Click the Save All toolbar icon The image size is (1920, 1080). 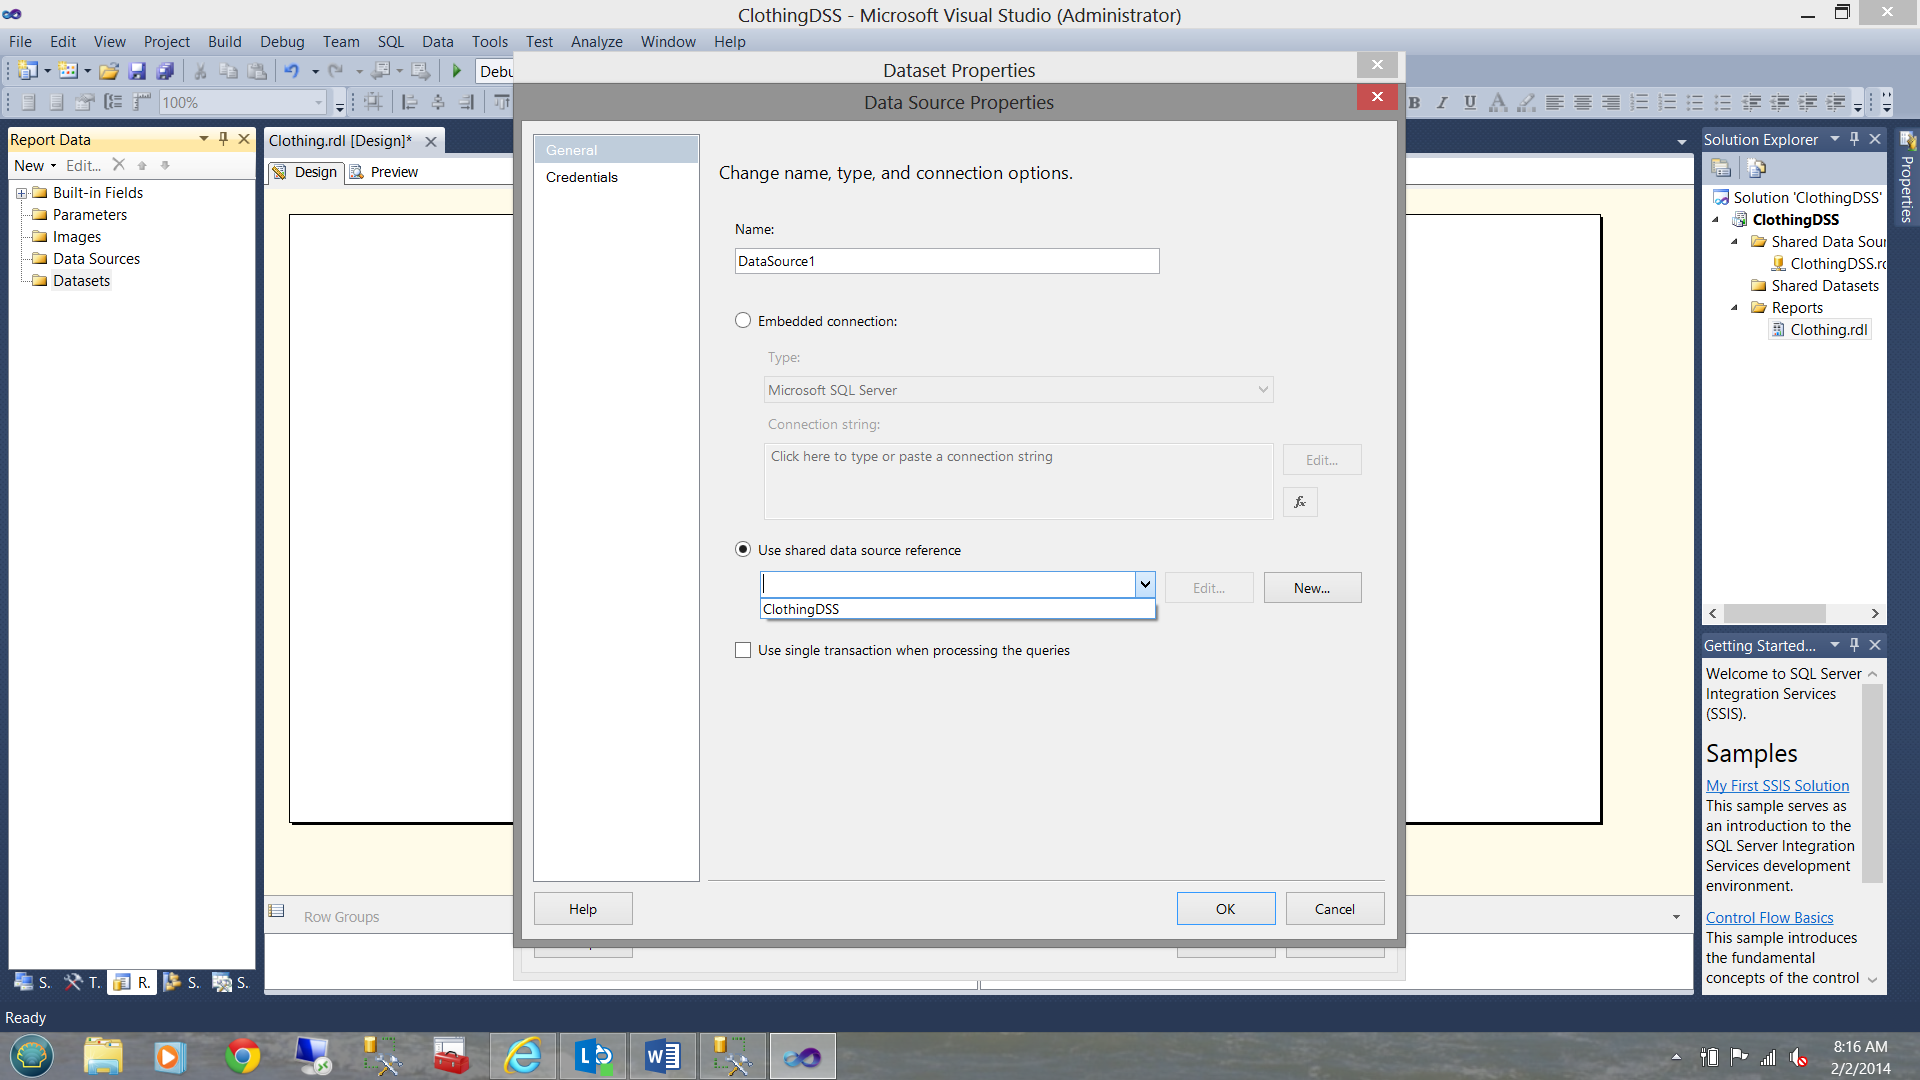[165, 71]
